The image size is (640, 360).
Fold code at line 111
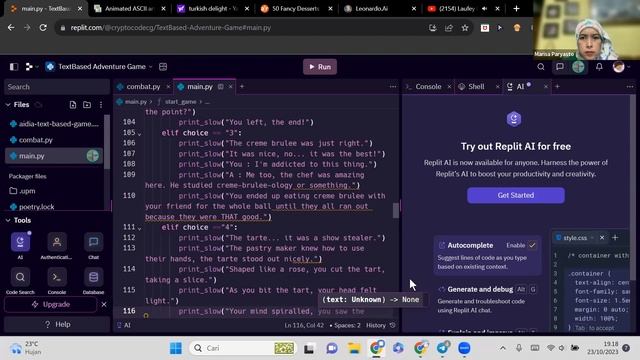click(140, 228)
